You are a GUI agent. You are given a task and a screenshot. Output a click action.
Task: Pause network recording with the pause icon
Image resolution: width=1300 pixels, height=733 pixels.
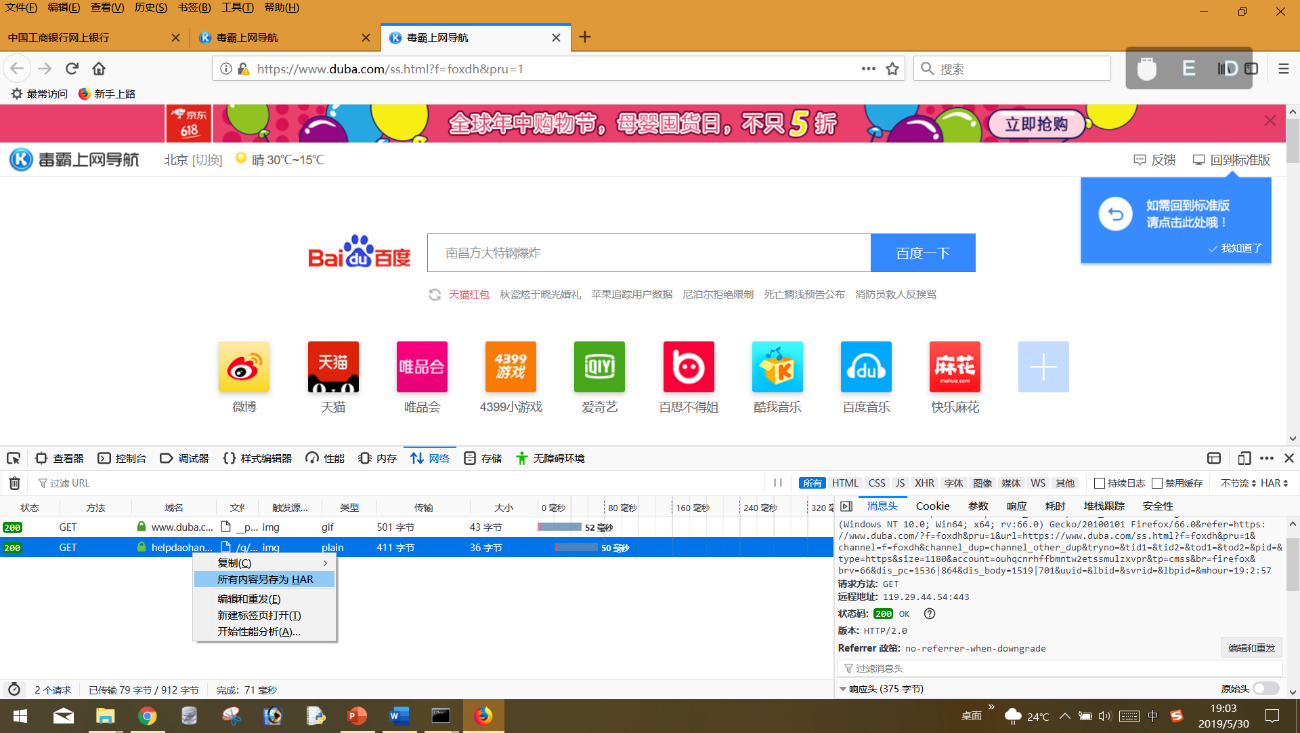click(778, 483)
